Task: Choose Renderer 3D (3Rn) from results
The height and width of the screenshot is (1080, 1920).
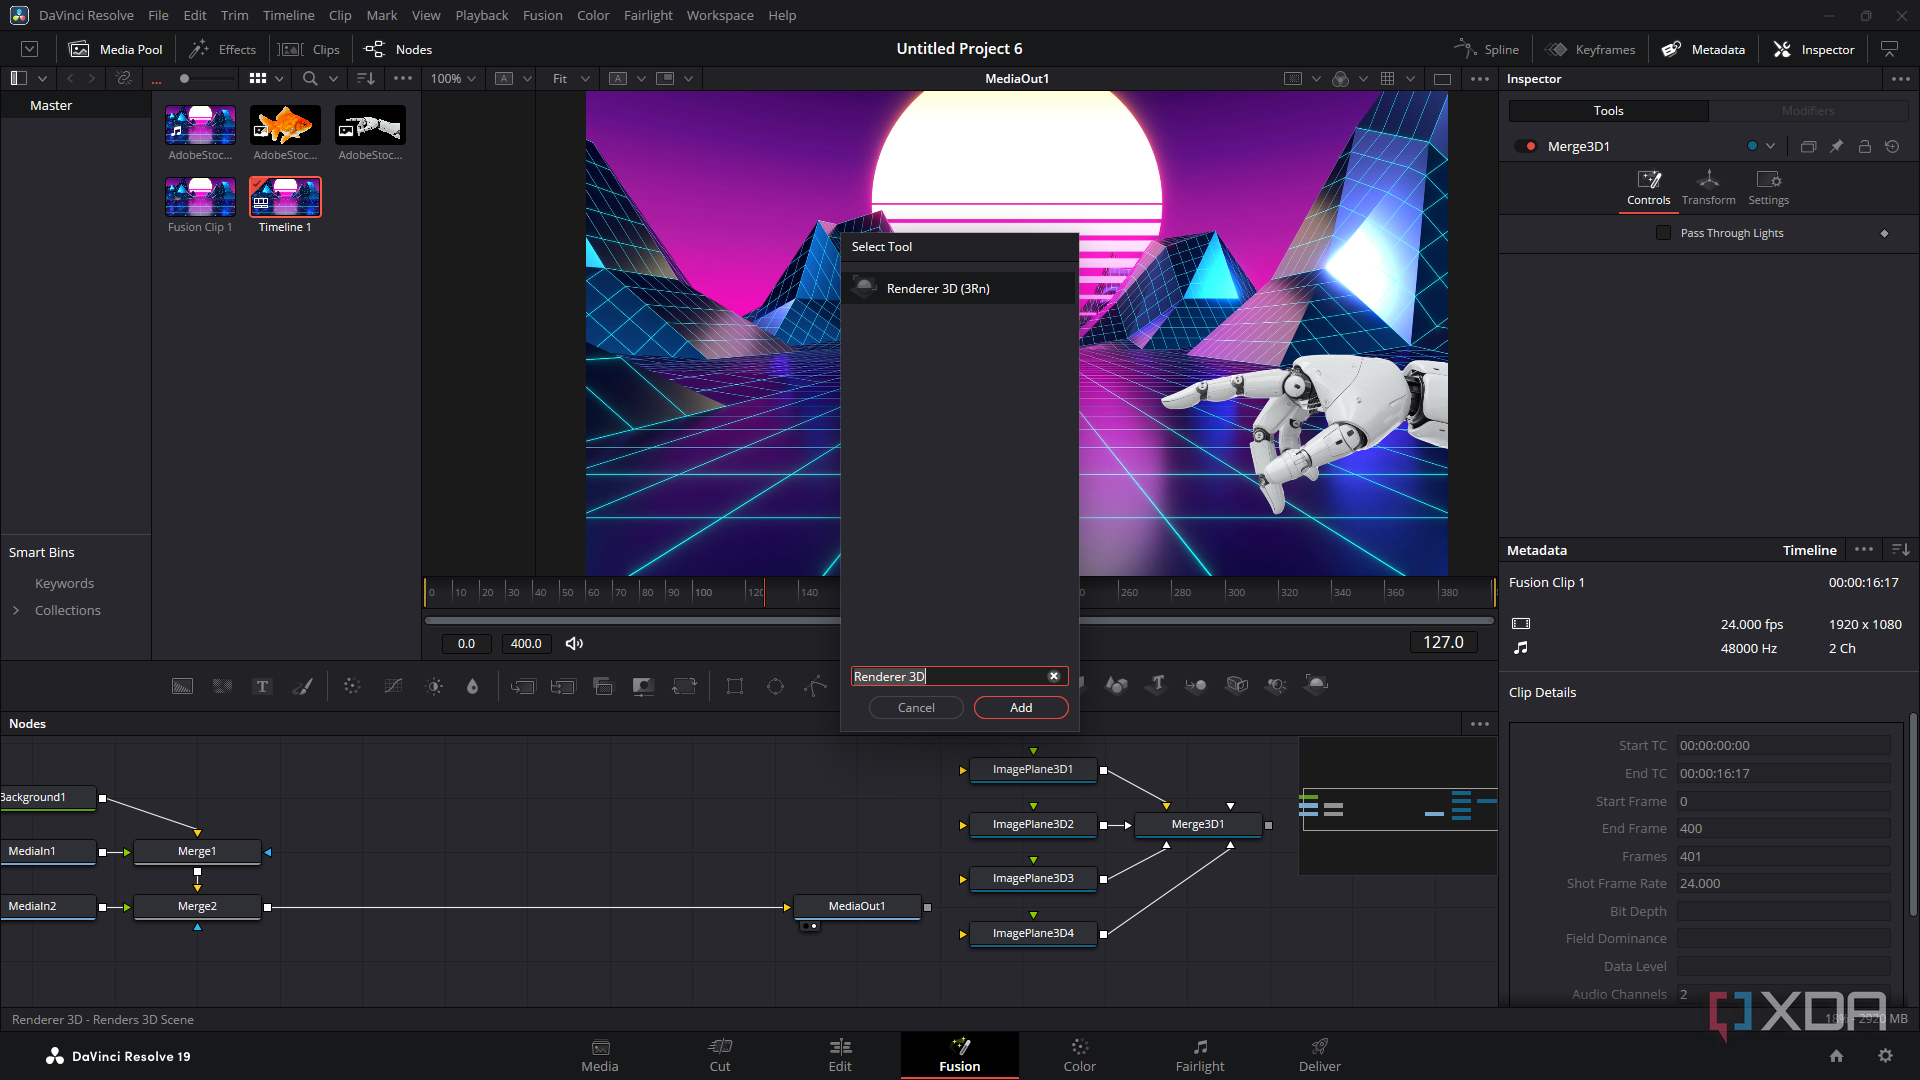Action: (x=959, y=288)
